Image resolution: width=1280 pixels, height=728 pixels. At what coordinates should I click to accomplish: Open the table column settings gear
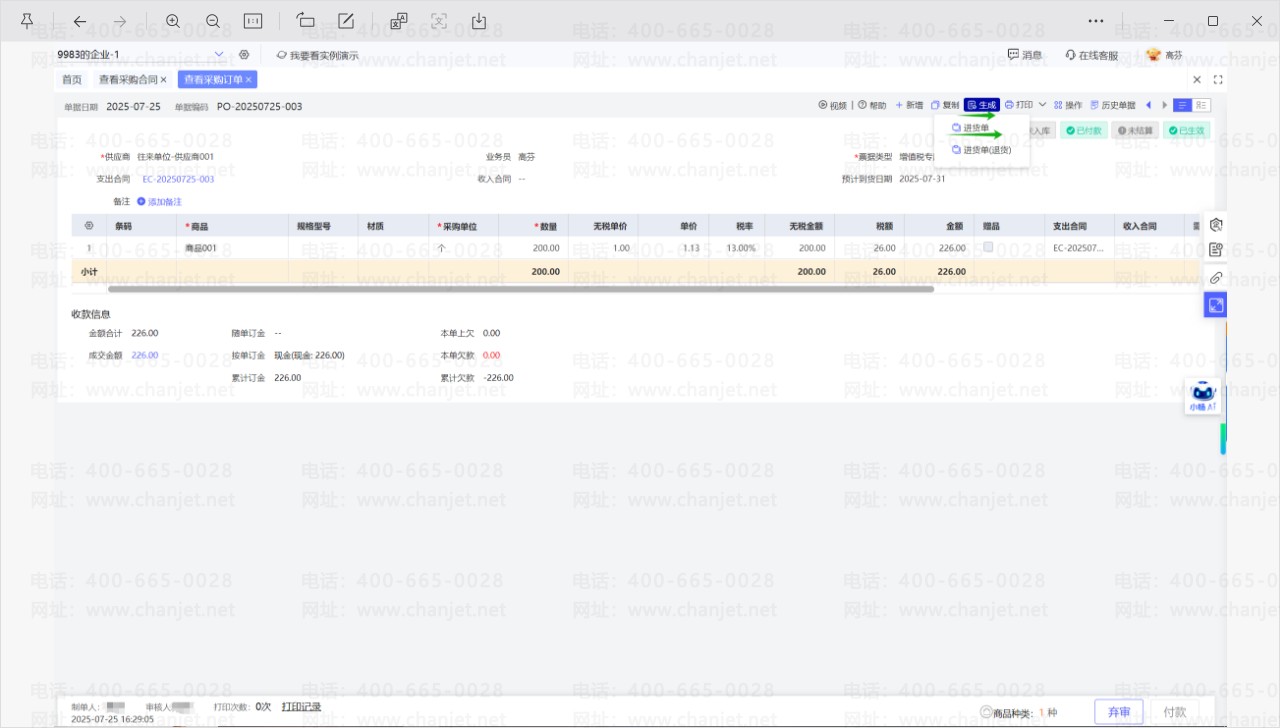coord(89,226)
